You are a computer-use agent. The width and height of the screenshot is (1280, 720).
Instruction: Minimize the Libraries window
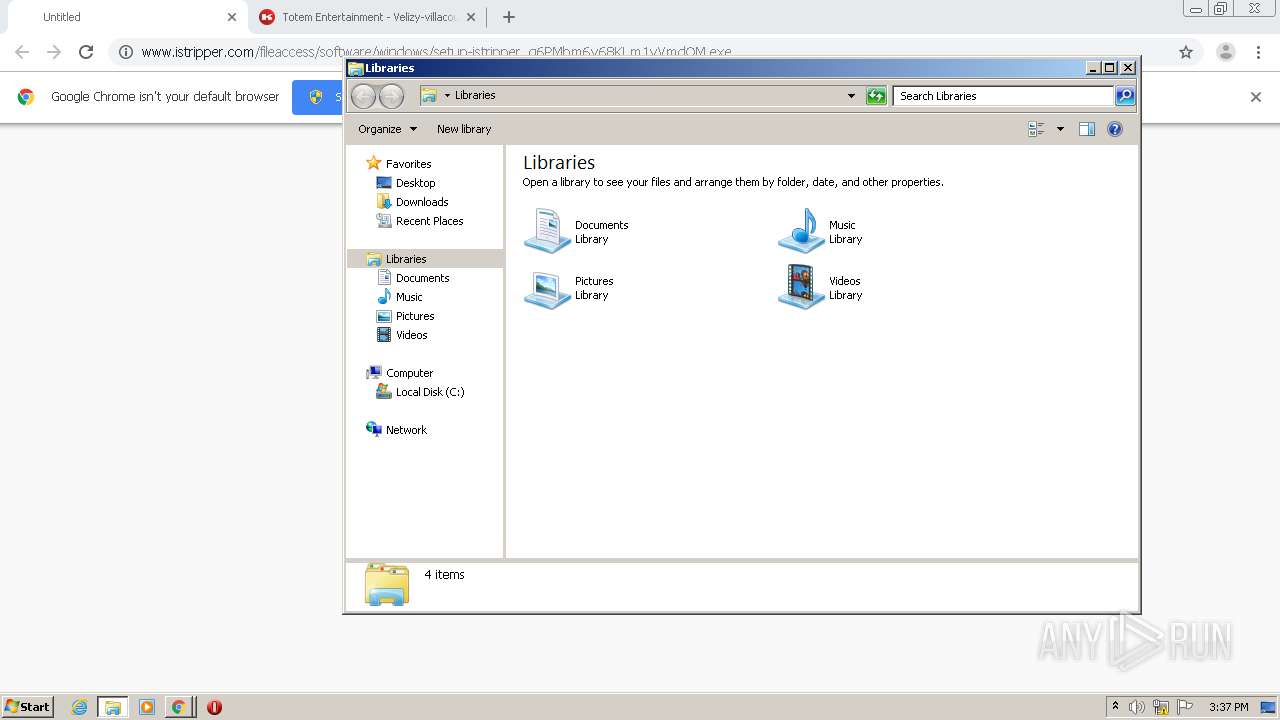click(1093, 68)
